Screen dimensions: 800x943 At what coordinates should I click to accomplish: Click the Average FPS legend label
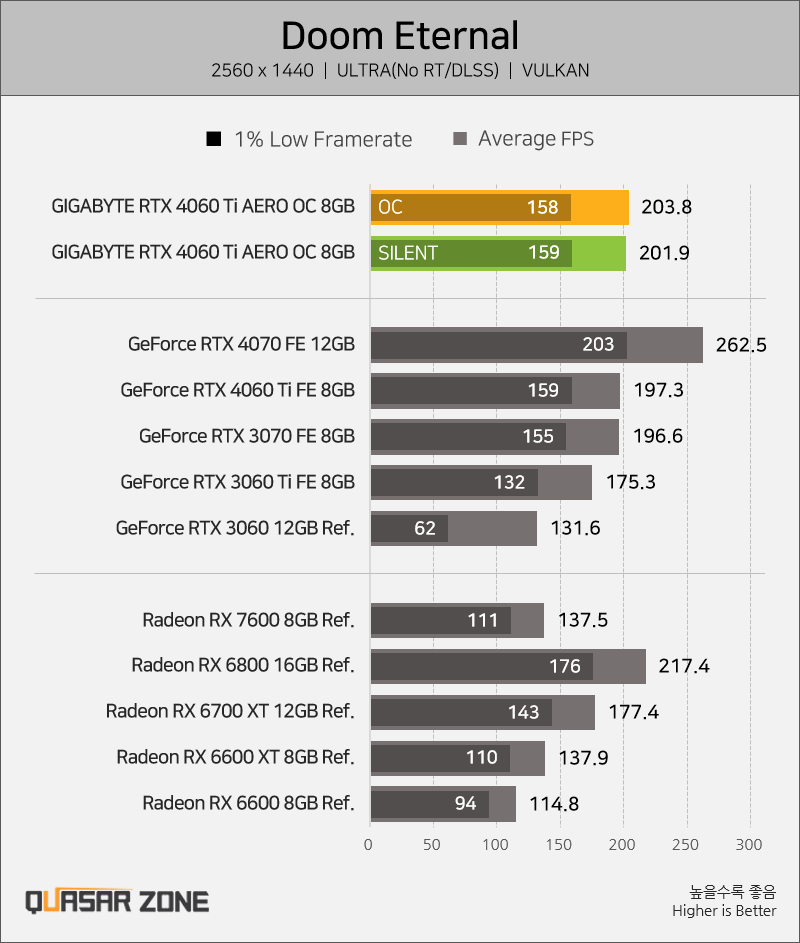point(536,139)
